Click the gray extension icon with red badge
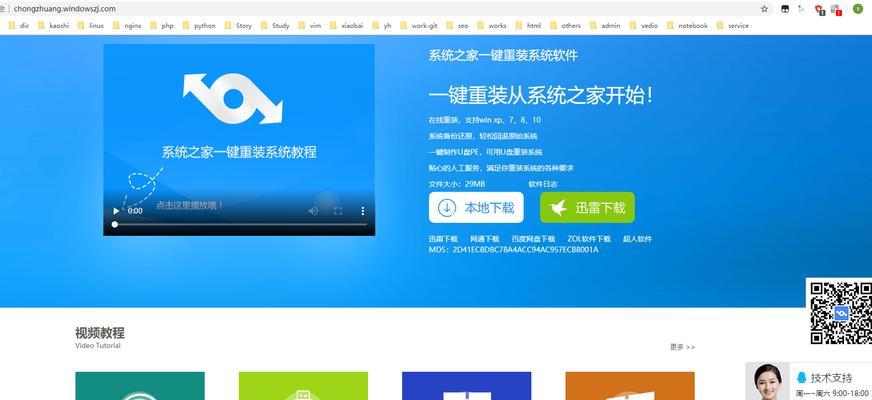 coord(835,9)
